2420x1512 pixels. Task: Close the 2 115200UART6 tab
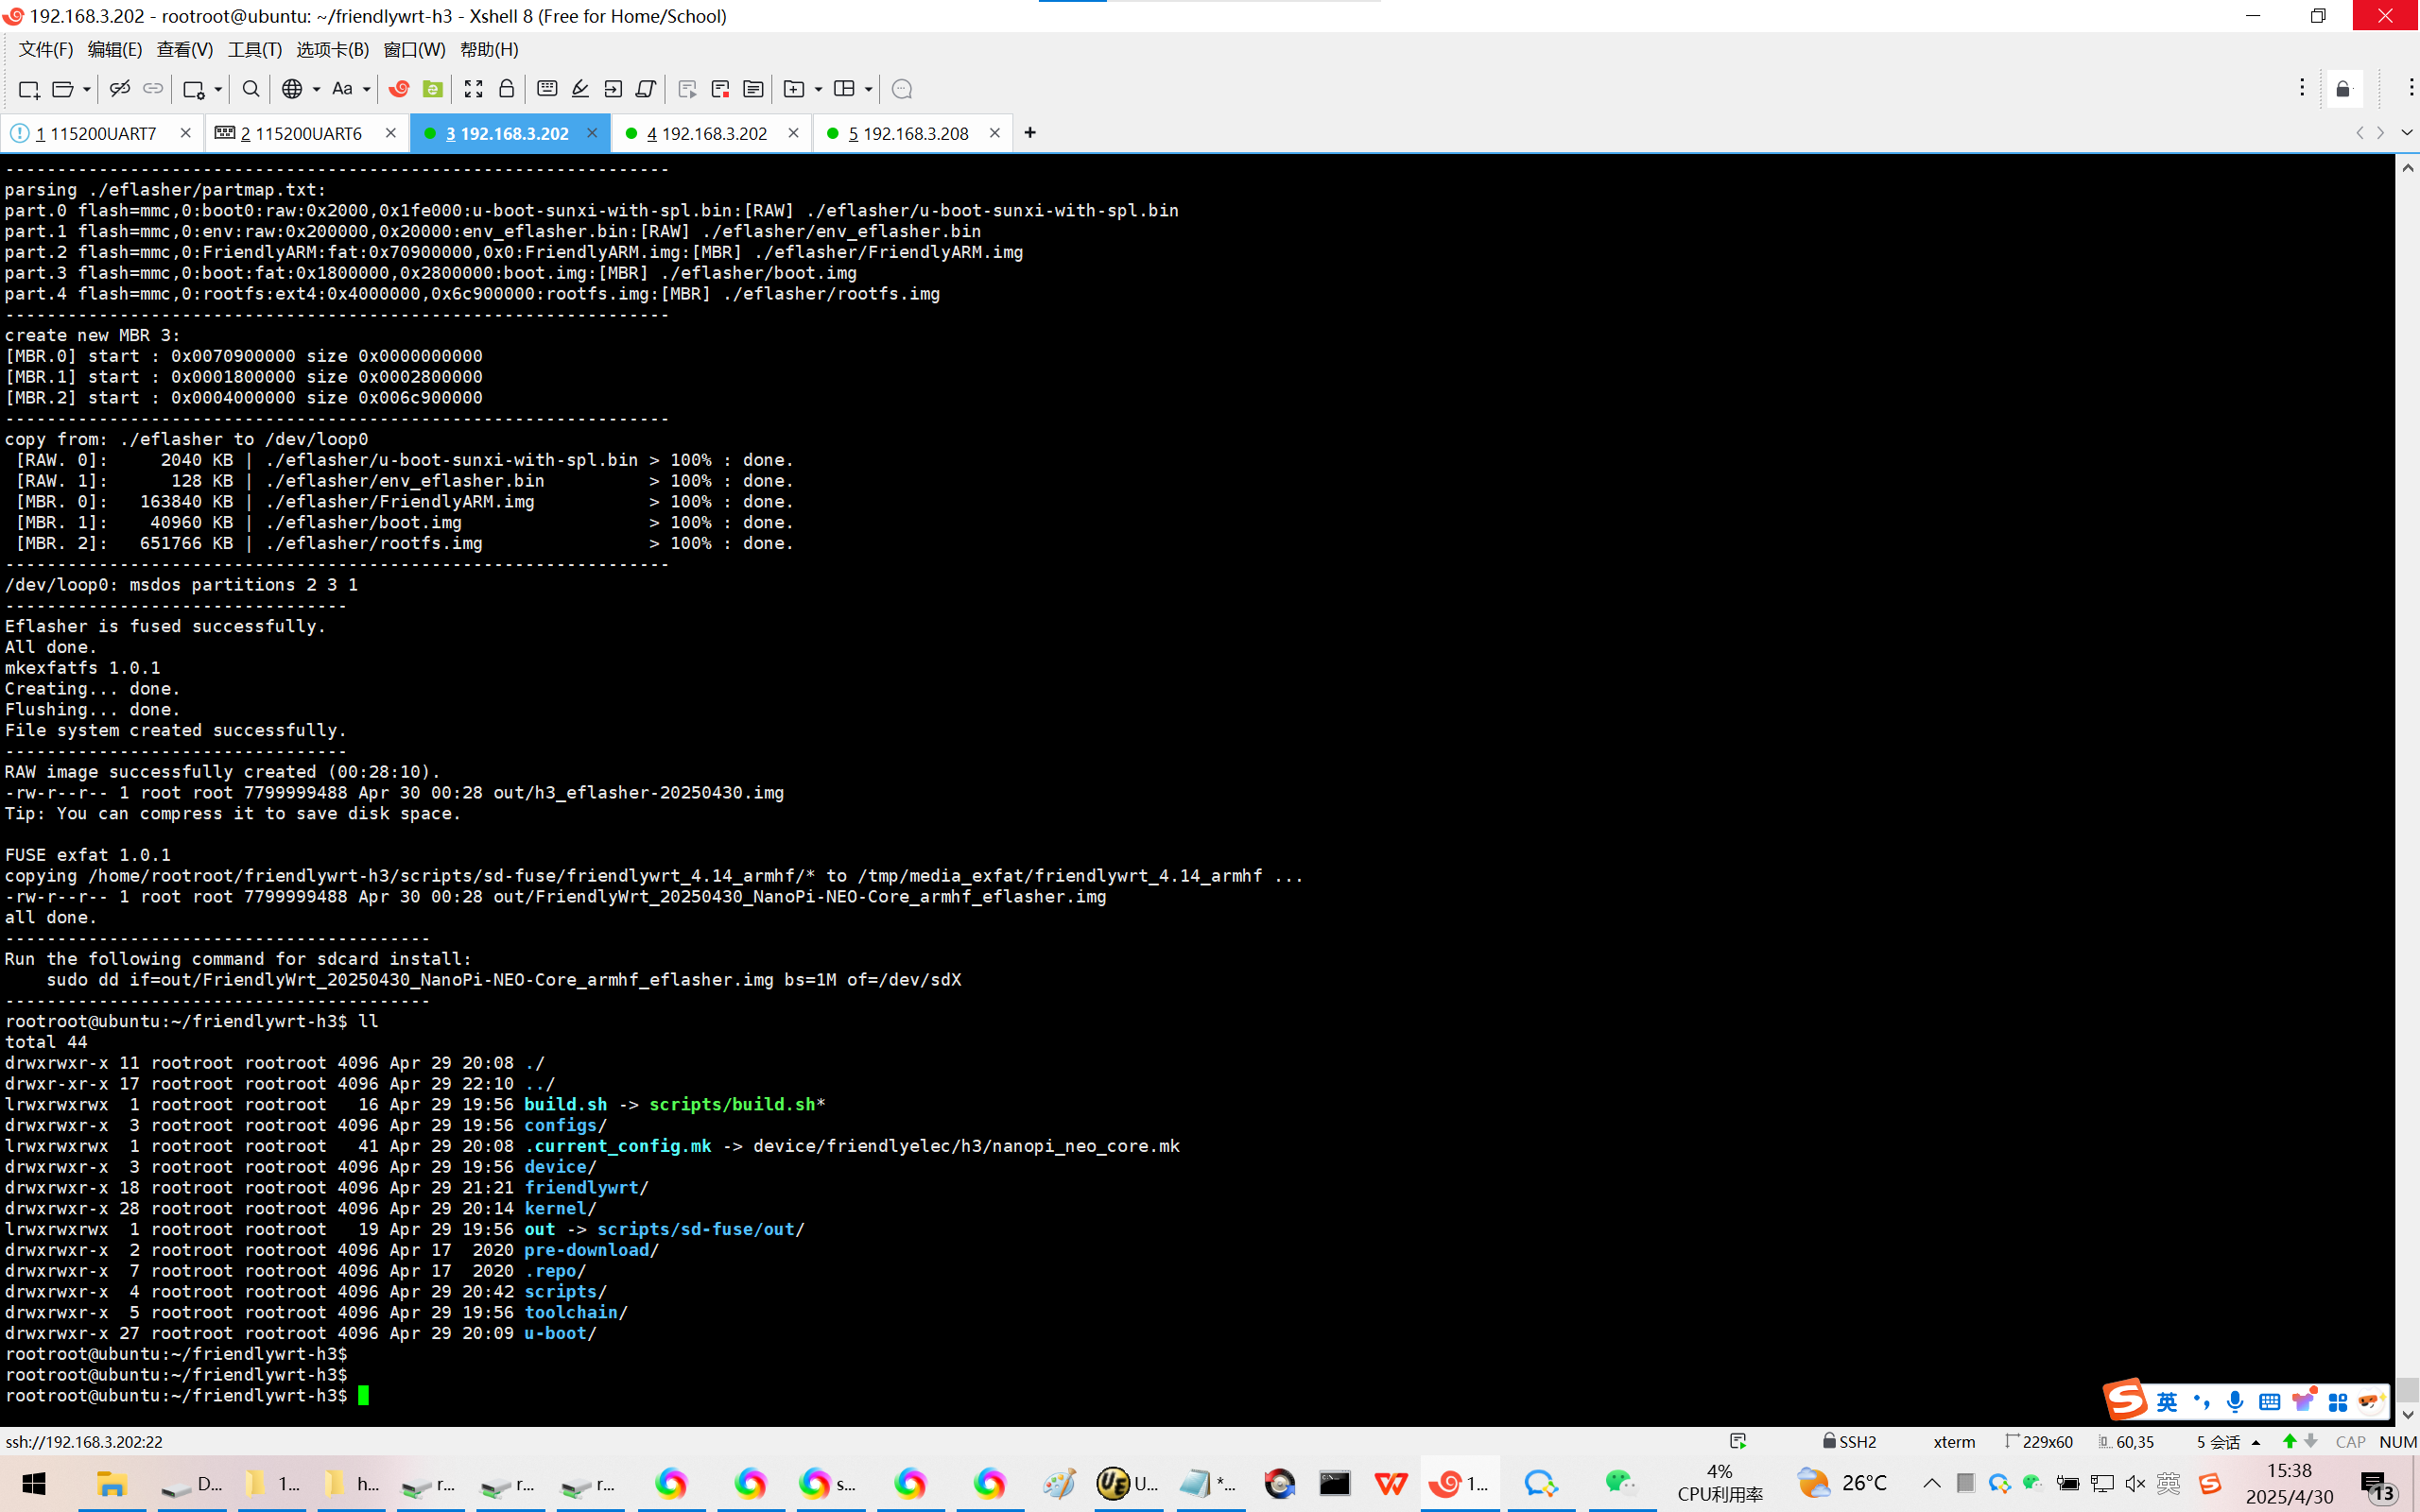coord(390,133)
